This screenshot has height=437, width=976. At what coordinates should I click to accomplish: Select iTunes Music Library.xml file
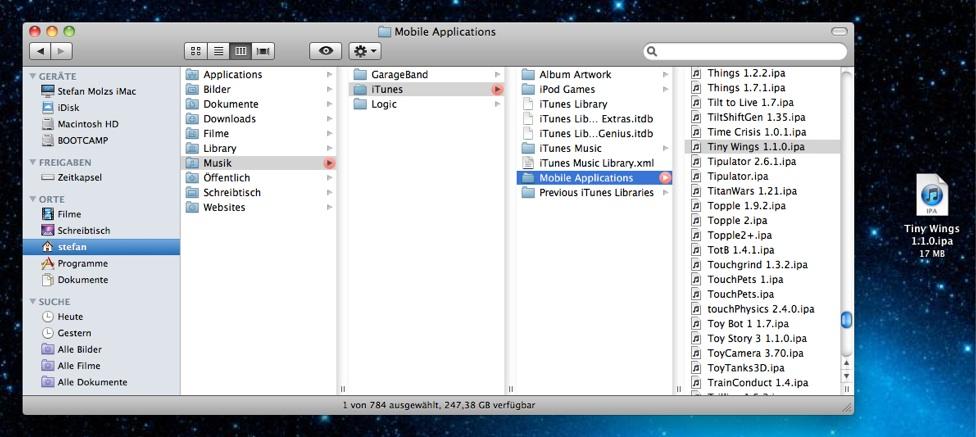point(594,163)
